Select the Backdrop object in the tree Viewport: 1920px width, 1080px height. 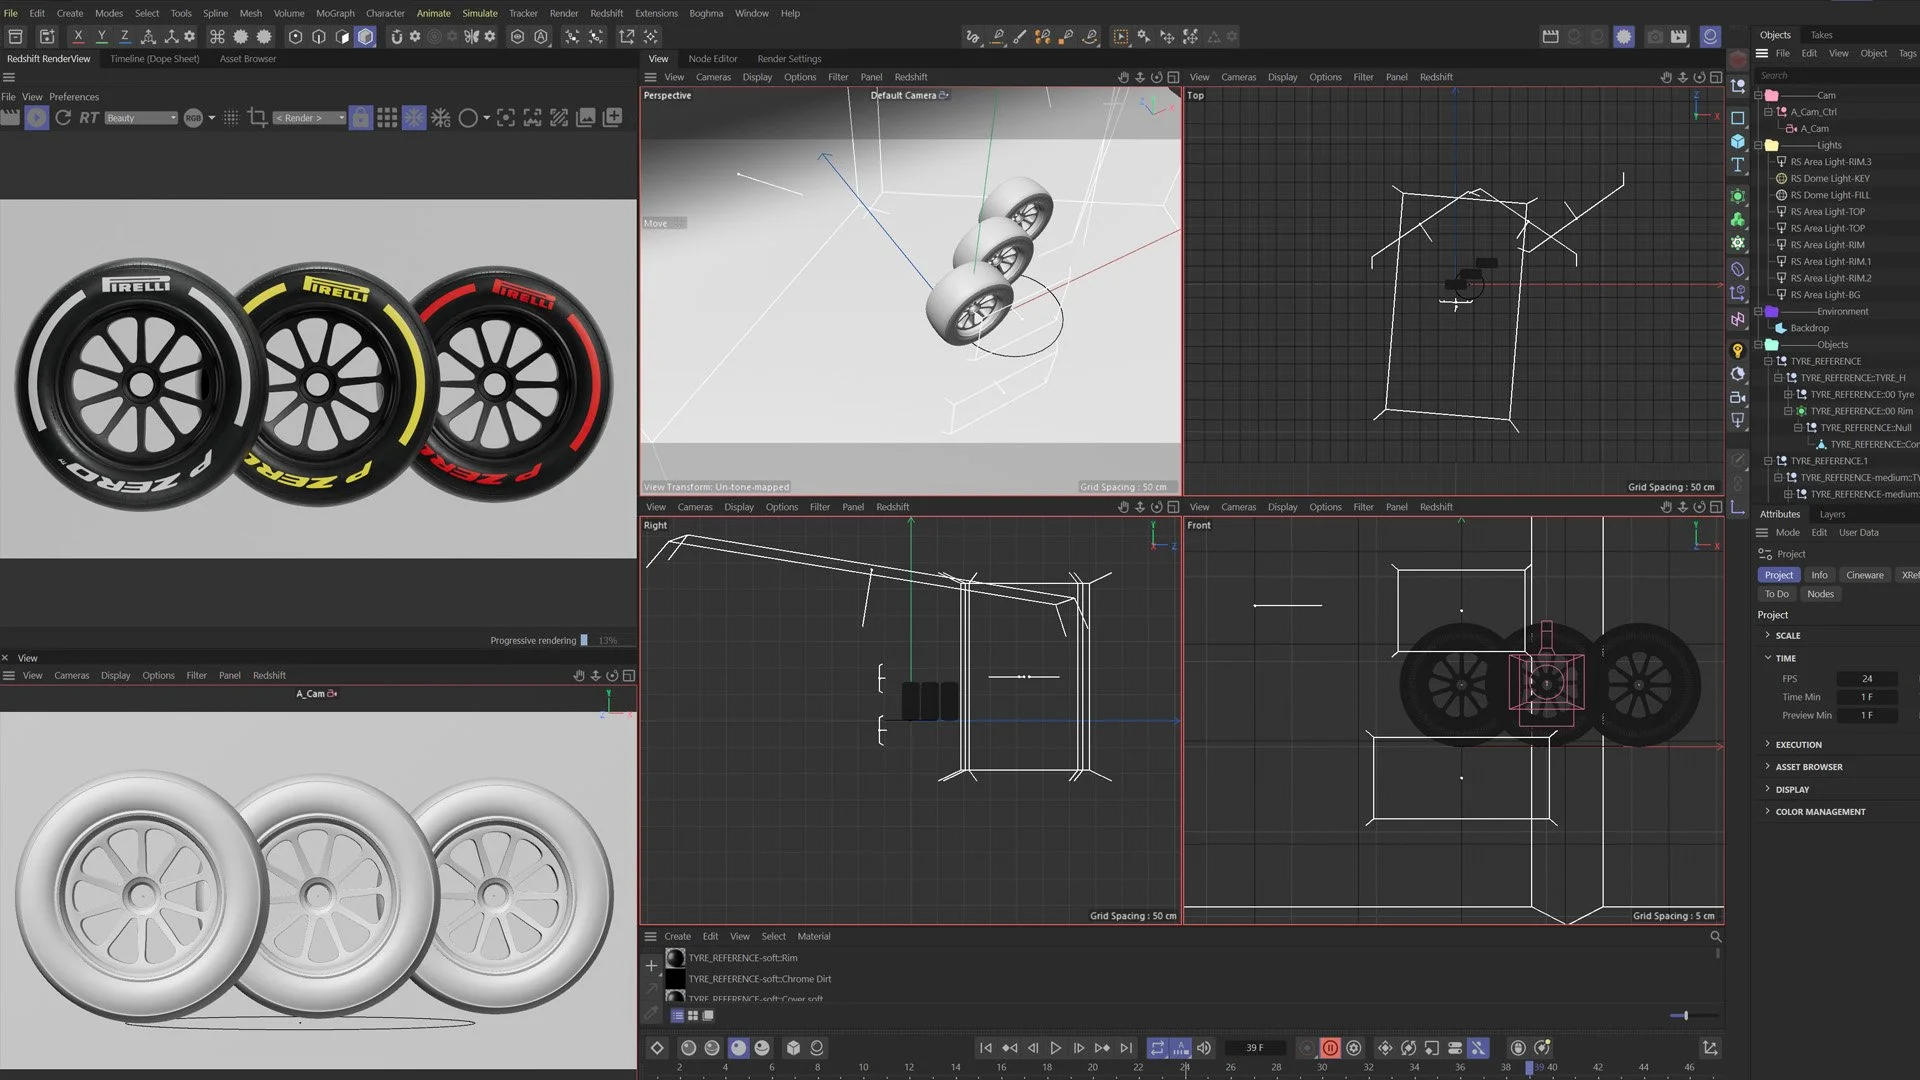click(1809, 328)
